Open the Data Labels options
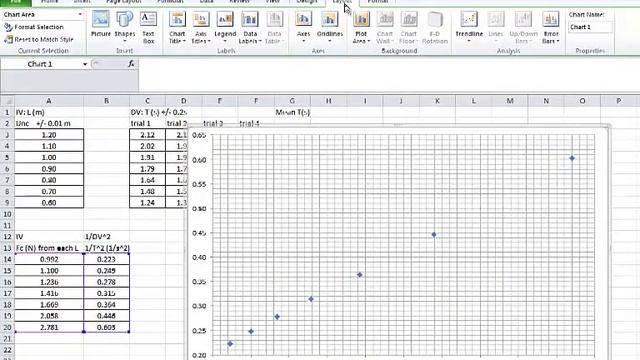The height and width of the screenshot is (360, 640). 250,28
